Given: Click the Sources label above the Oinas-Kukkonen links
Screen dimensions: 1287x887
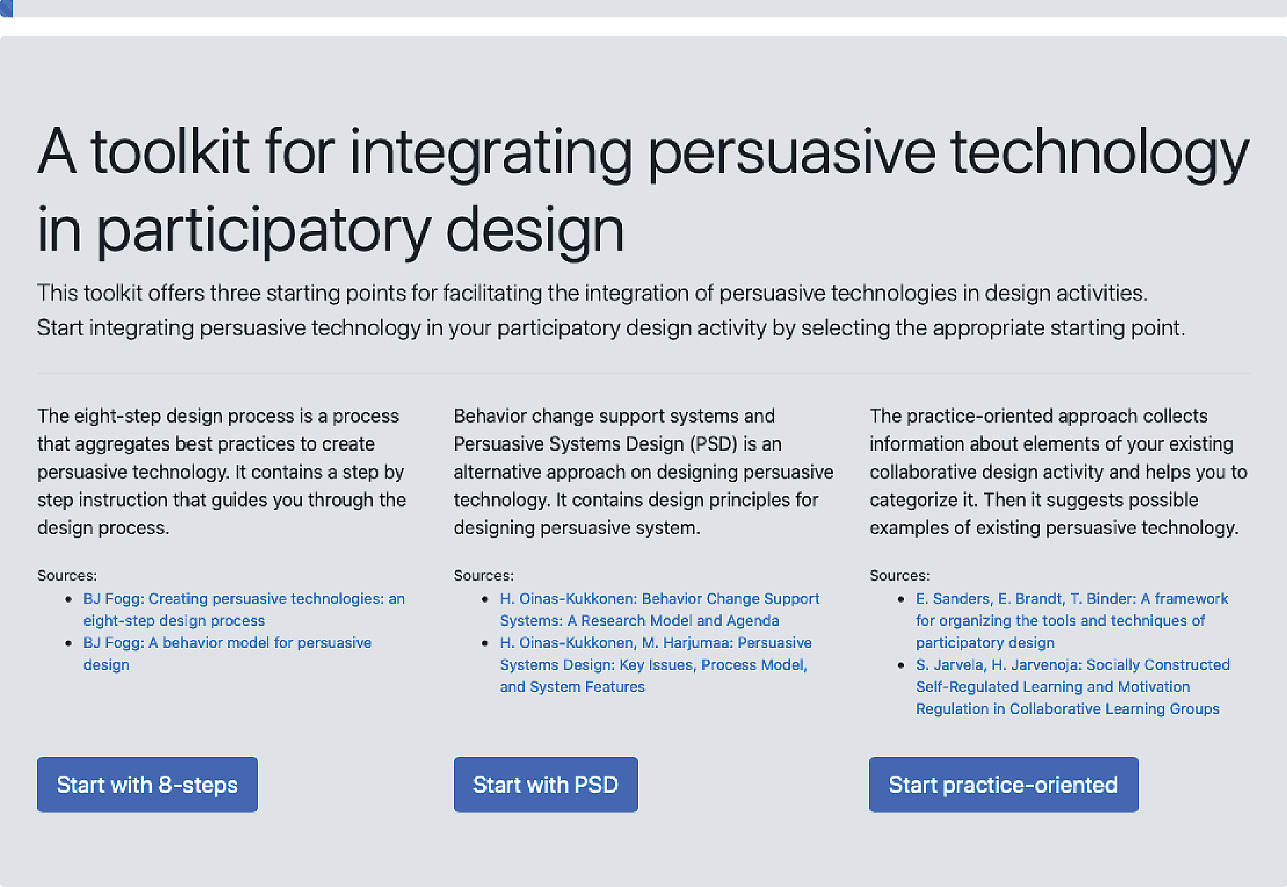Looking at the screenshot, I should click(x=484, y=575).
